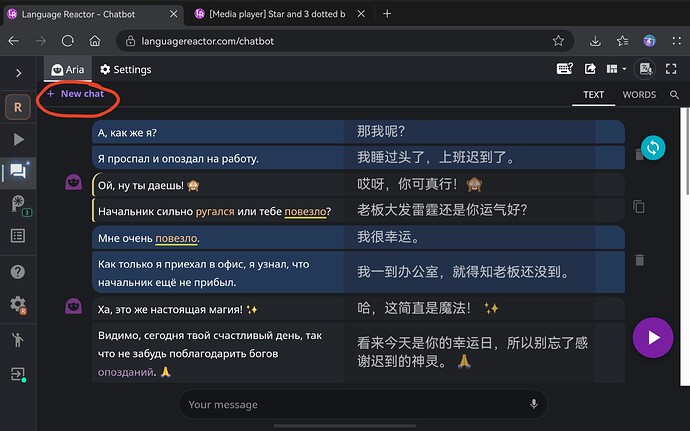690x431 pixels.
Task: Open the browser more menu
Action: 677,41
